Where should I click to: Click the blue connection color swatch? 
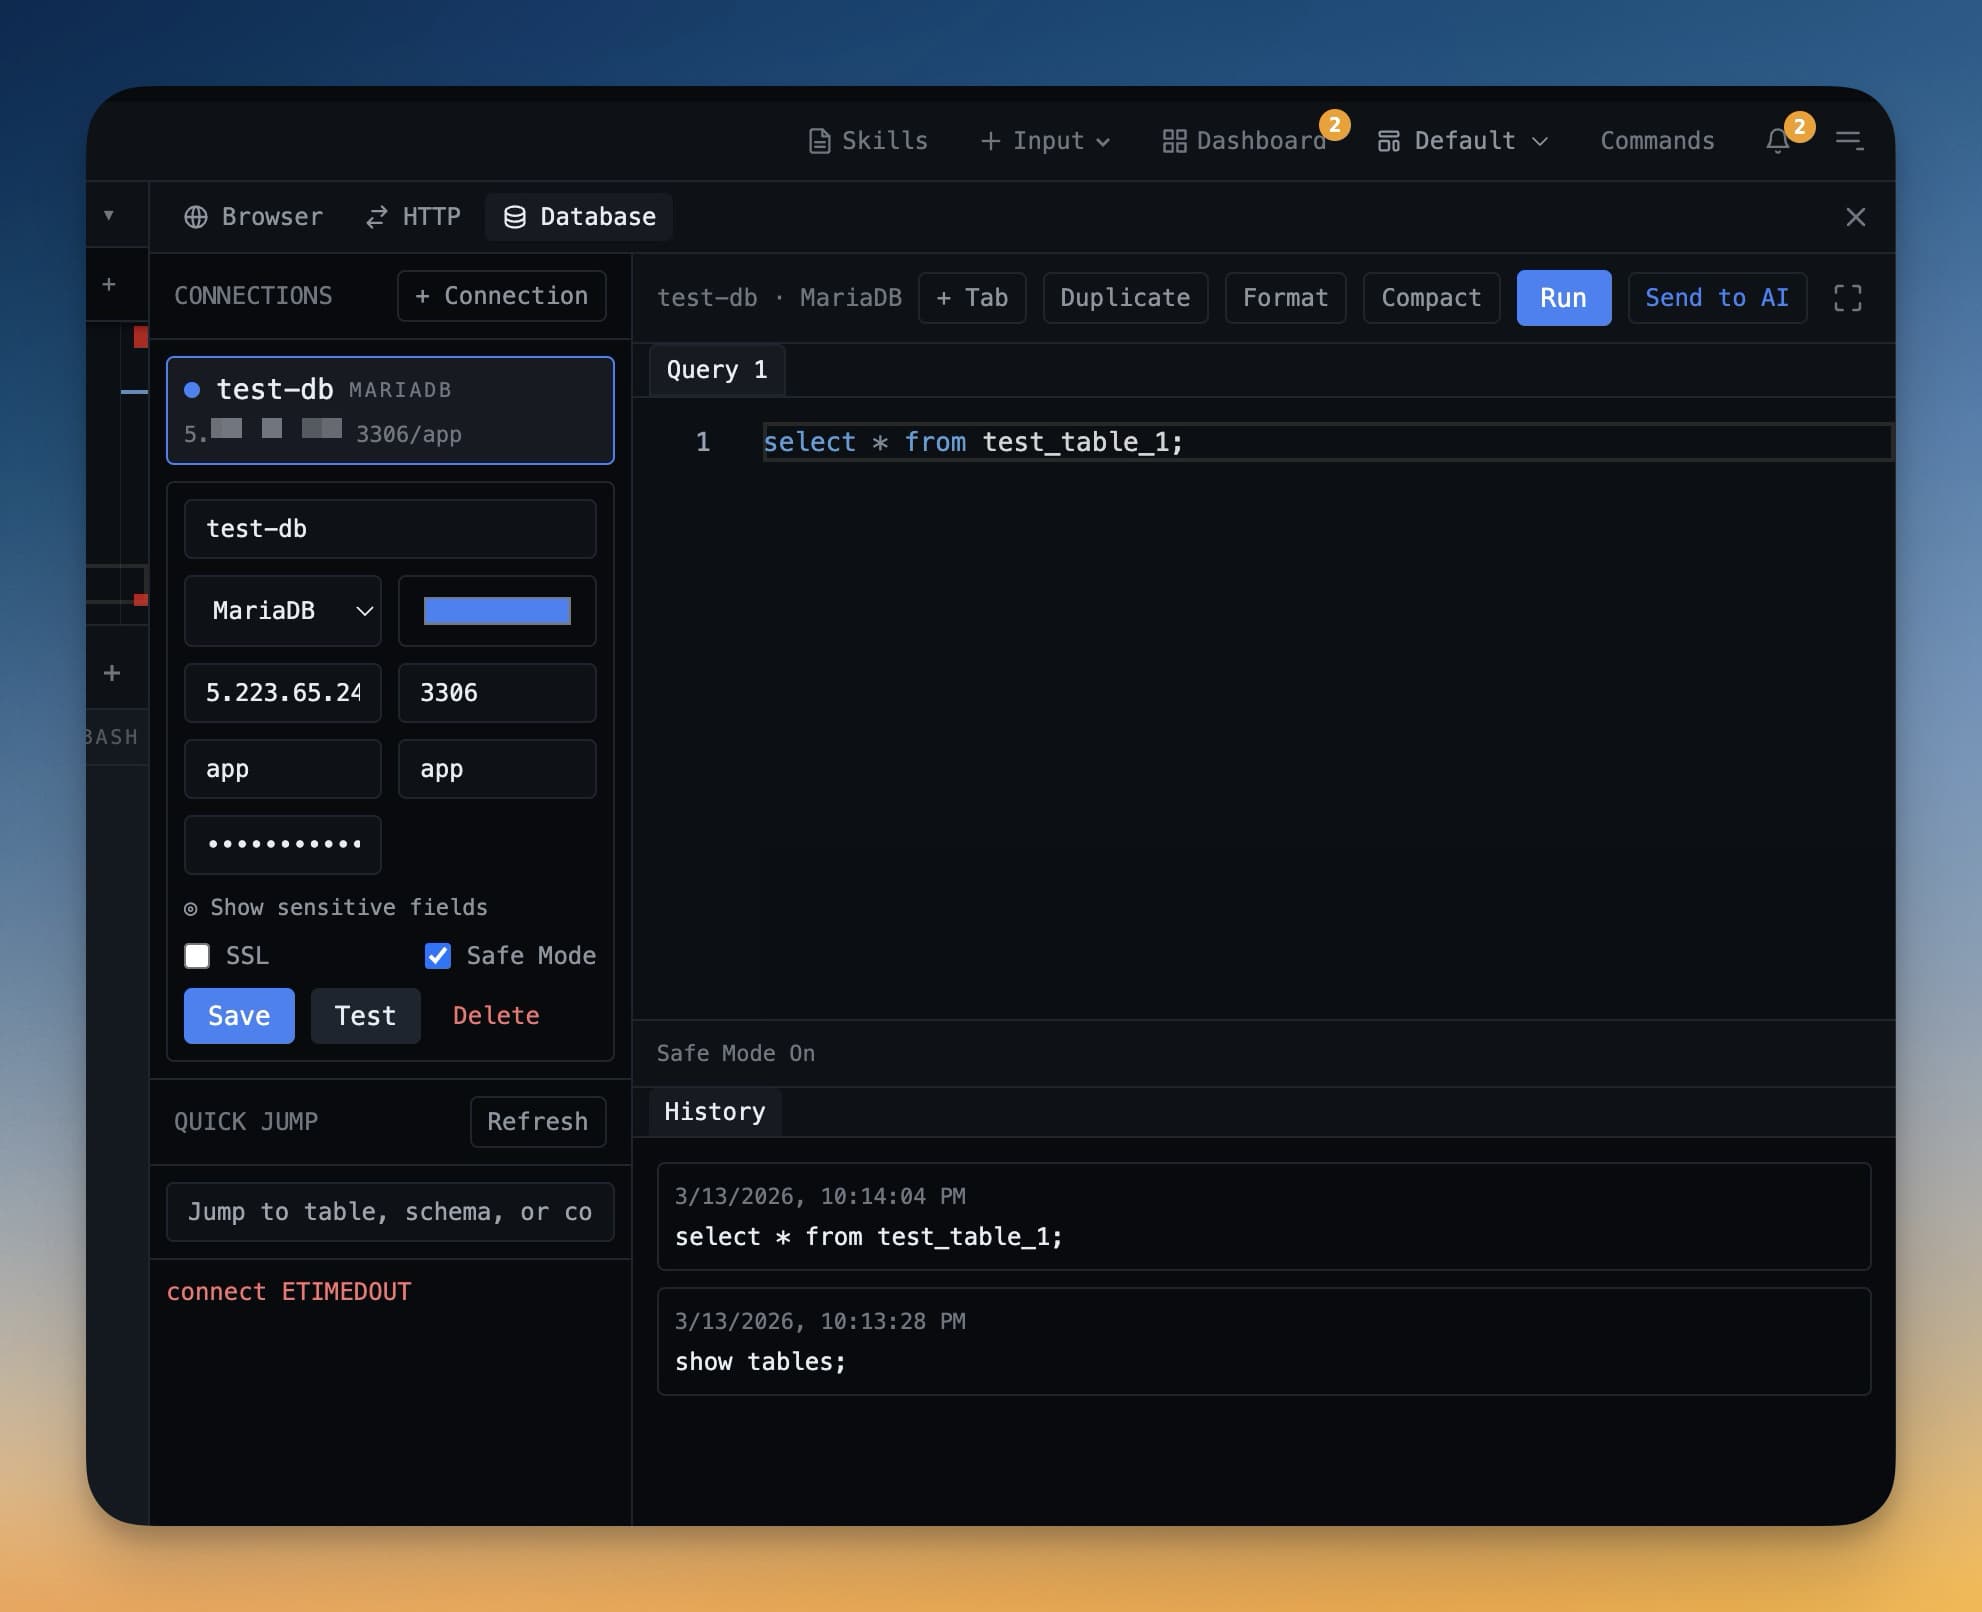pyautogui.click(x=497, y=611)
